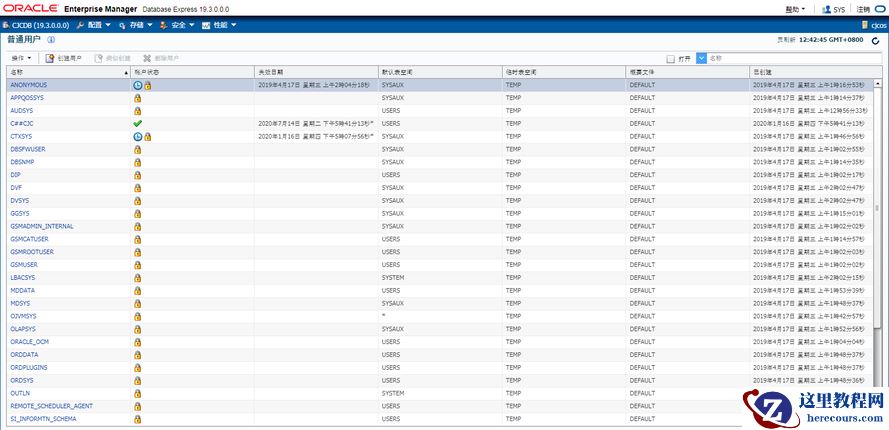Click the clock icon in the CTXSYS row

point(137,136)
